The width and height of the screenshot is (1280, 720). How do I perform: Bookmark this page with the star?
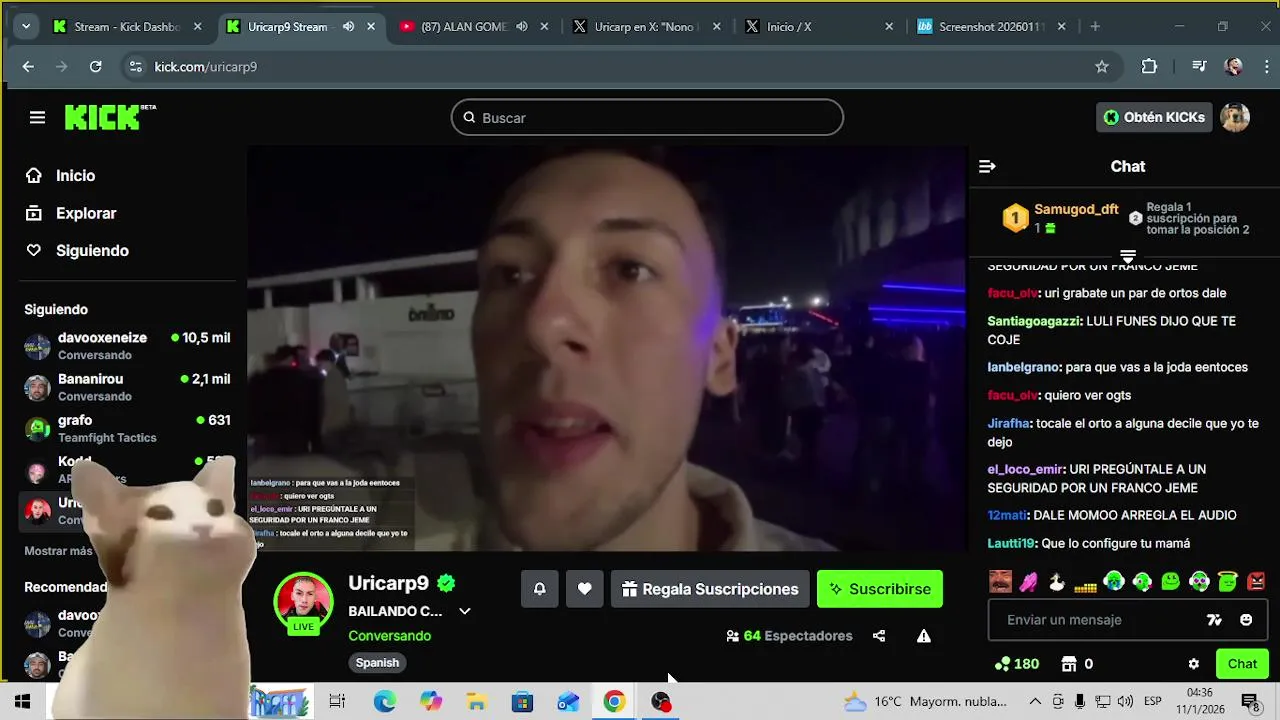tap(1102, 66)
